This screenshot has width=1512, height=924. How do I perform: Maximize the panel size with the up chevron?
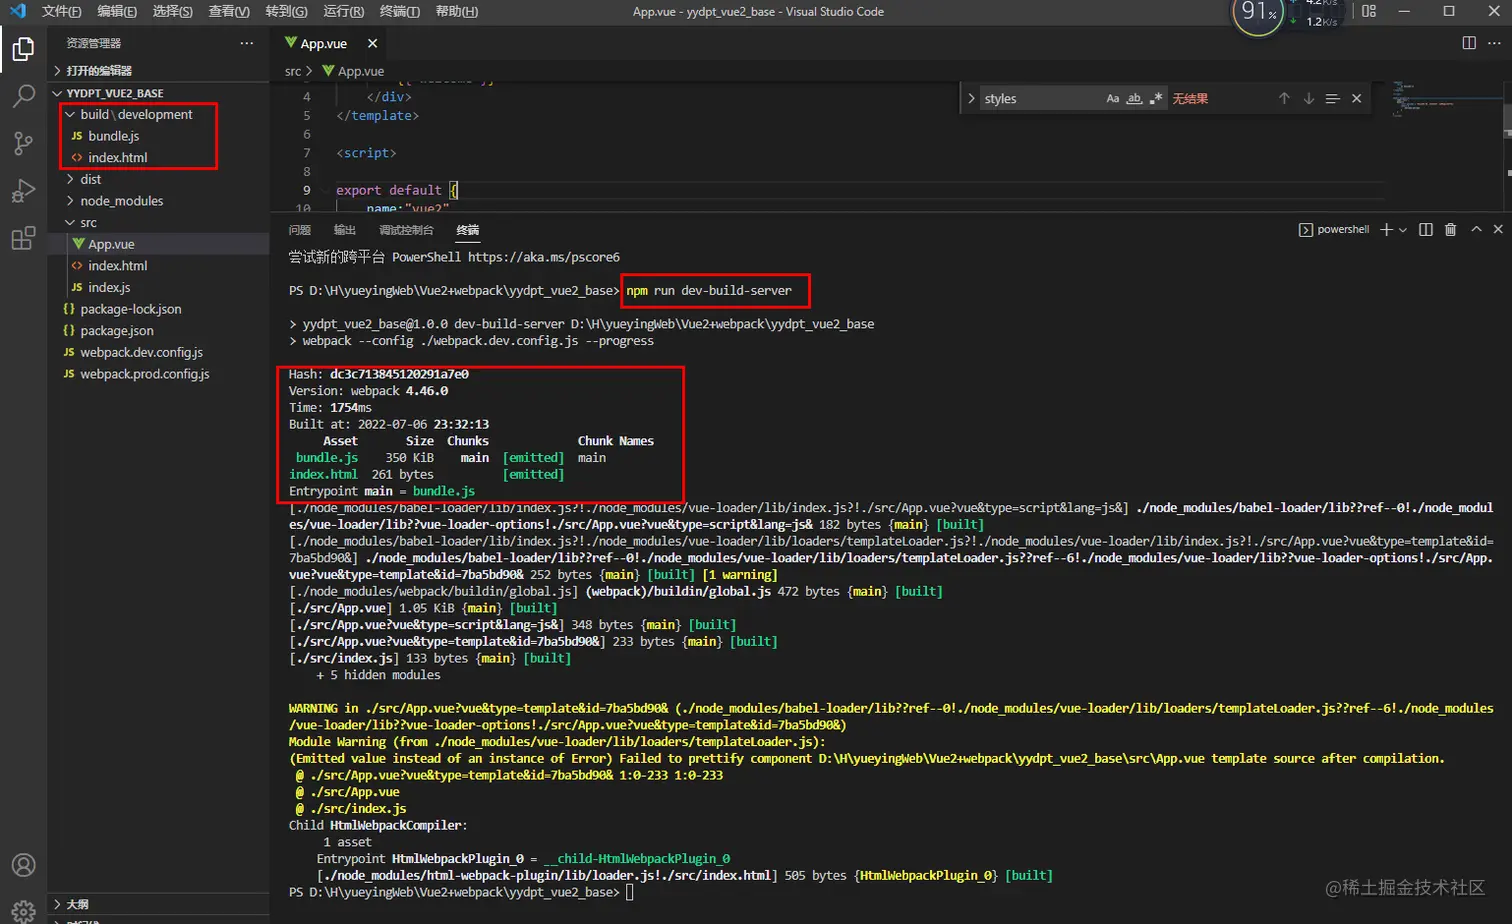1476,229
